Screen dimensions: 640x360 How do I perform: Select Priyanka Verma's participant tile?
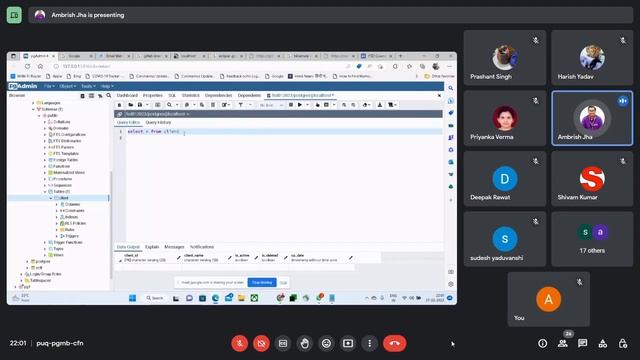pyautogui.click(x=505, y=118)
